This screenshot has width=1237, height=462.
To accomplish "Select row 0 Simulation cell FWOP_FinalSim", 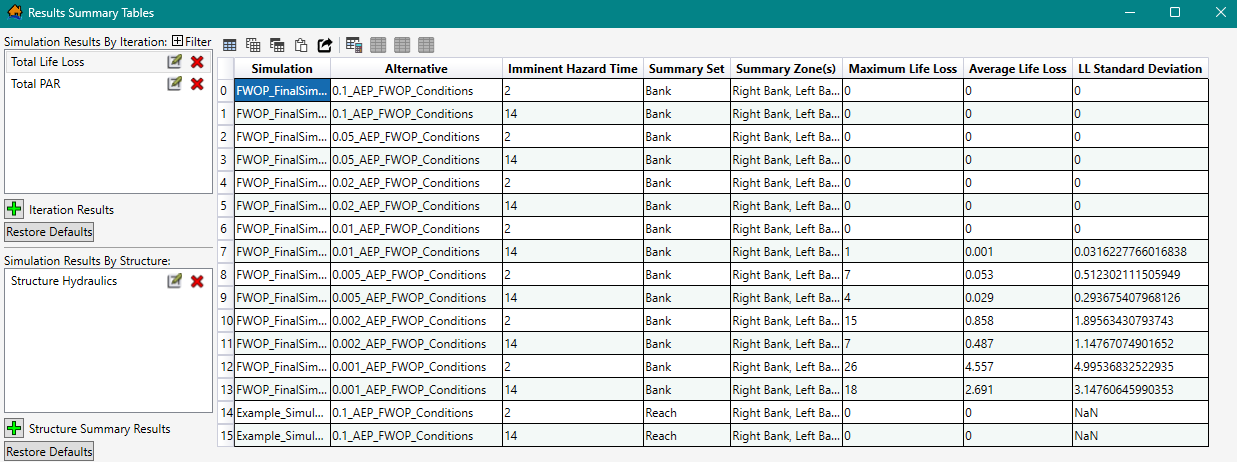I will [x=282, y=90].
